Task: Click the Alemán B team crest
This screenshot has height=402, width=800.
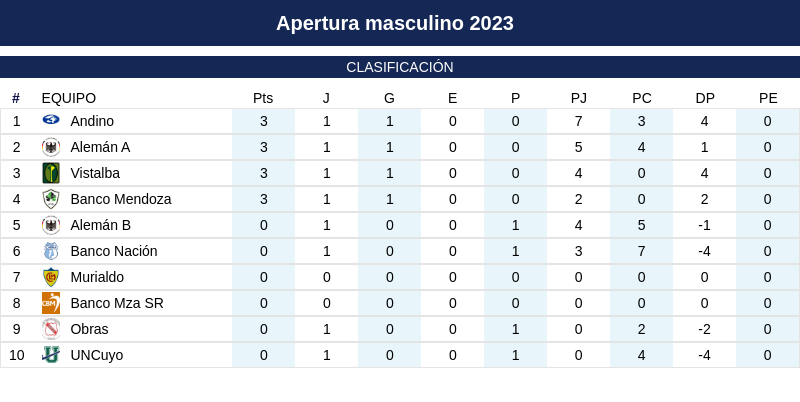Action: point(51,225)
